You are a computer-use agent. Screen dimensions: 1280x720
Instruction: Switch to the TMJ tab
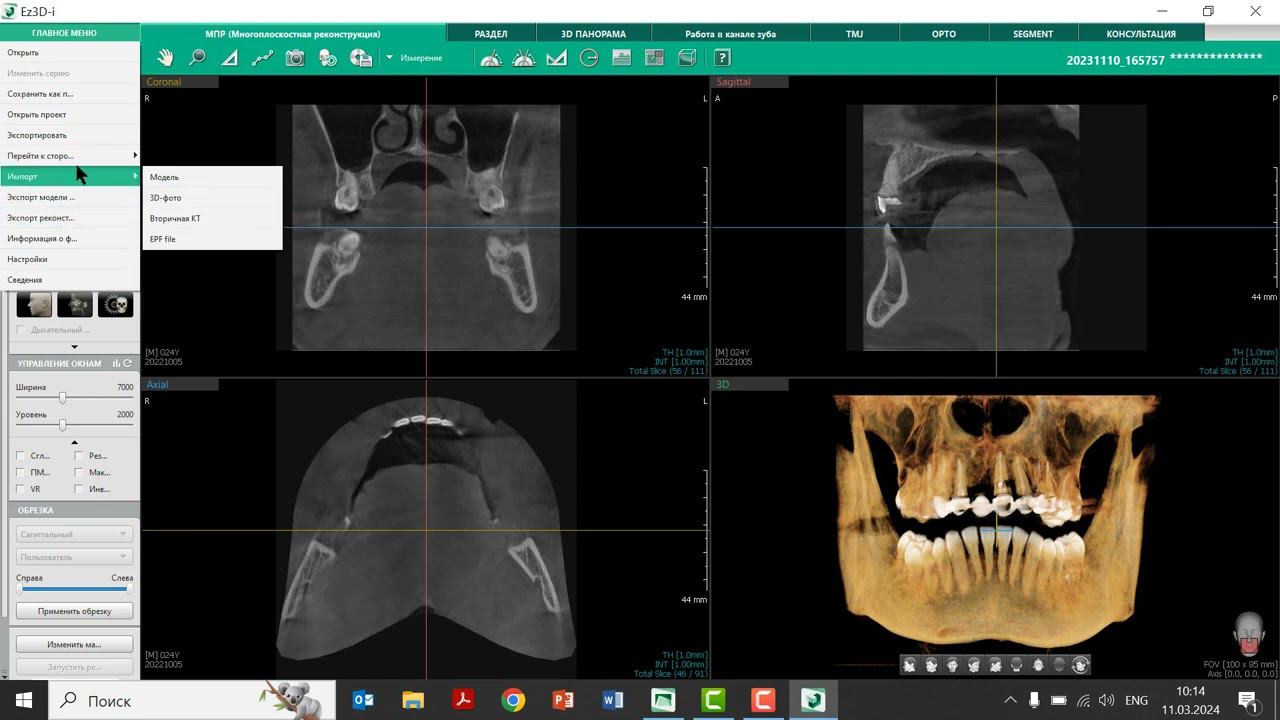[x=854, y=34]
